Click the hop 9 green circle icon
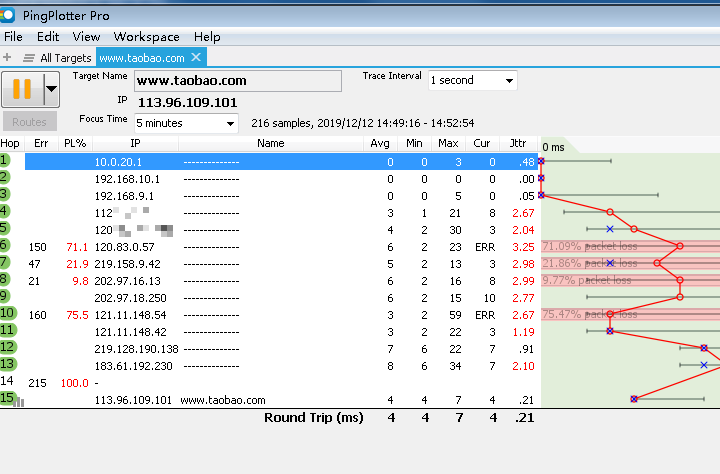720x474 pixels. [x=5, y=296]
